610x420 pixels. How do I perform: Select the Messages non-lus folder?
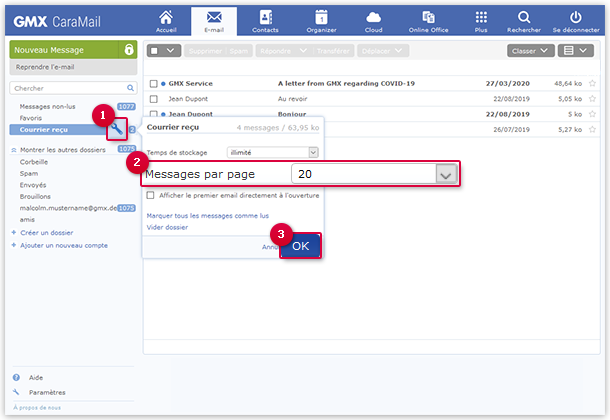pyautogui.click(x=47, y=107)
